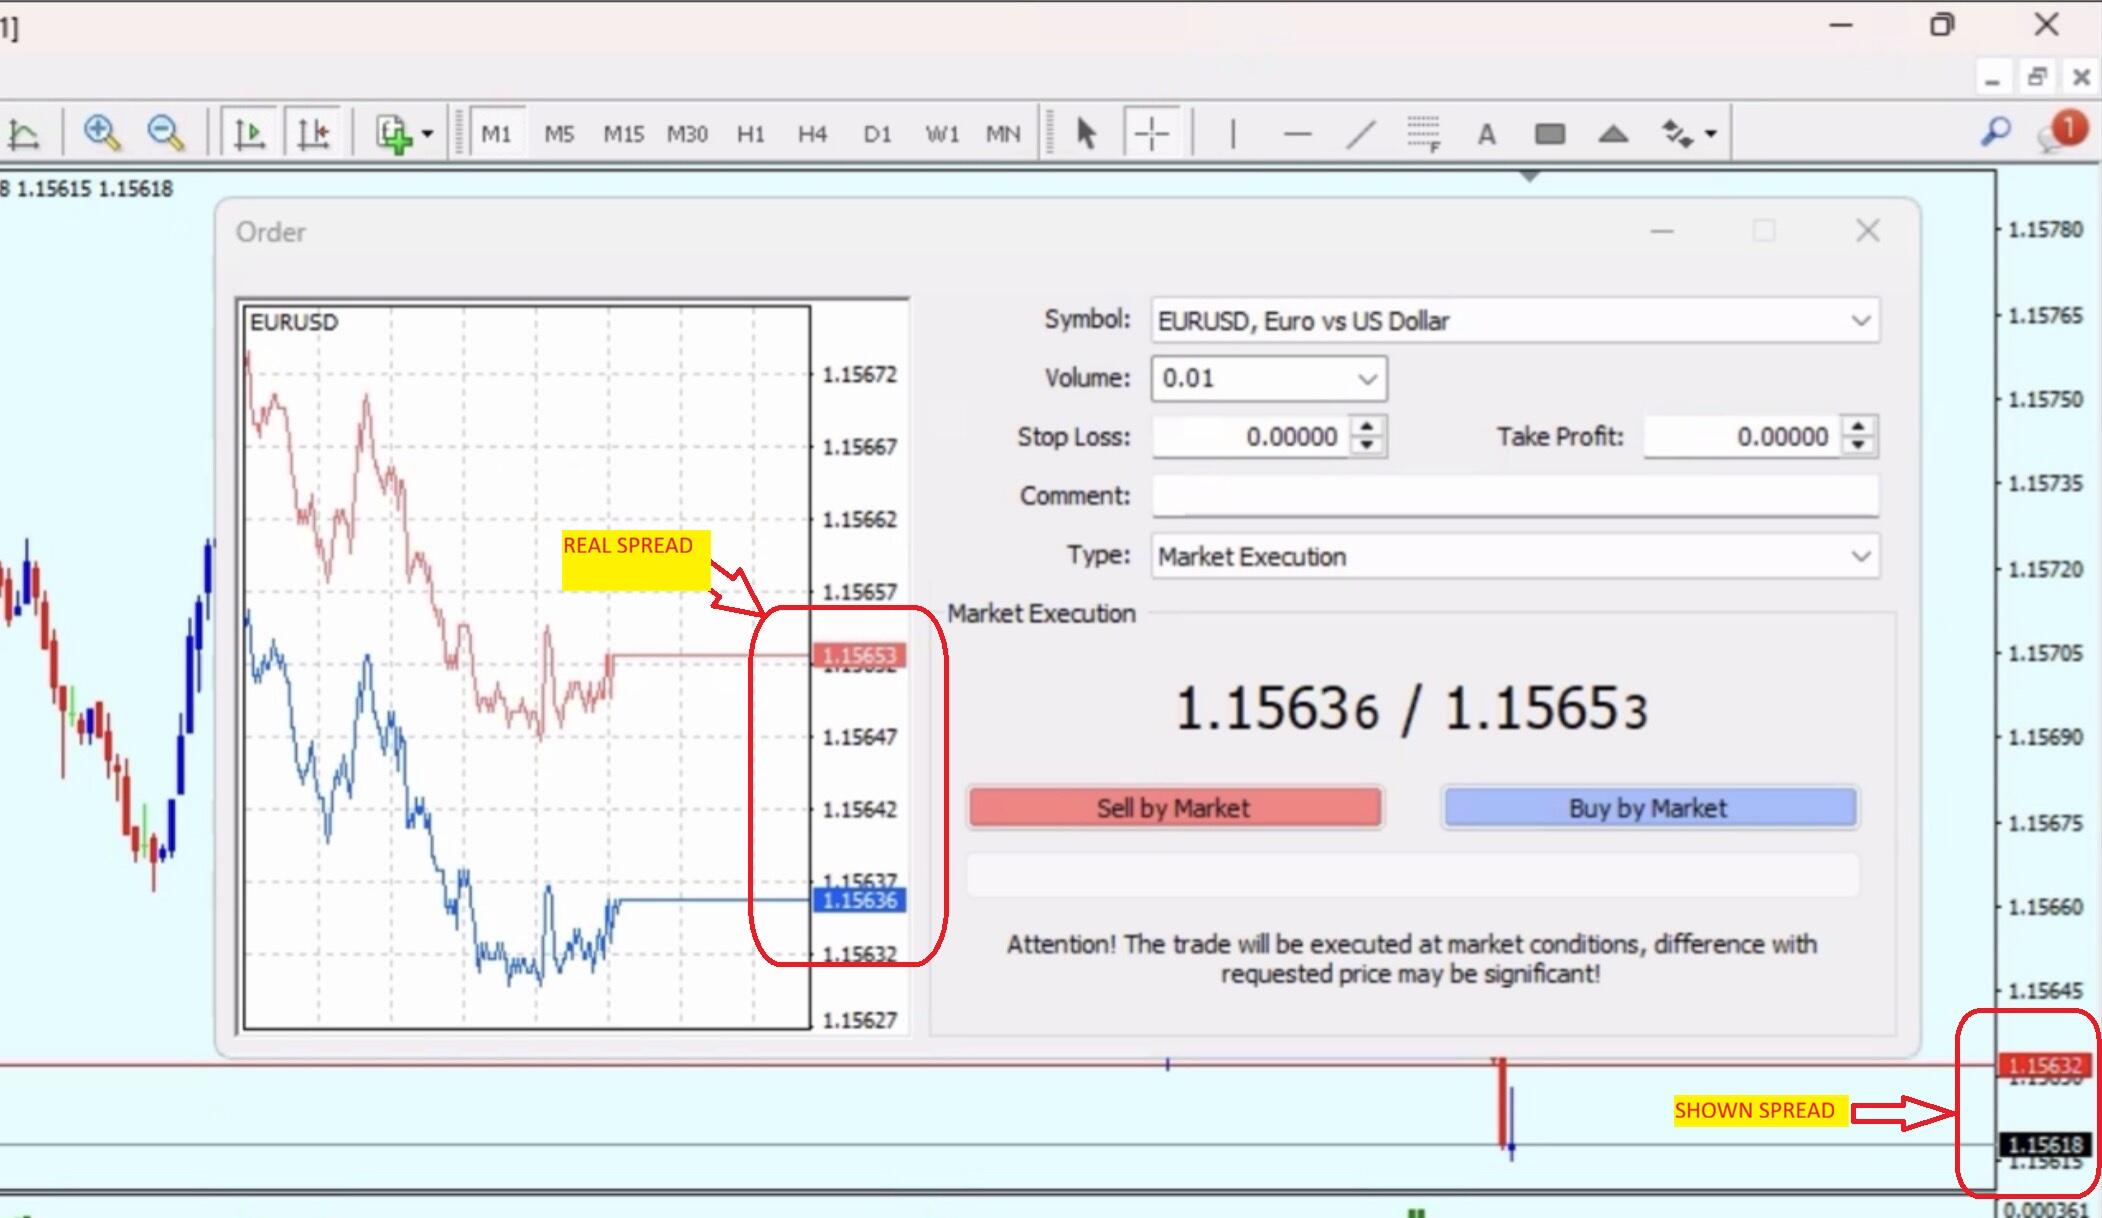
Task: Select the D1 timeframe
Action: pyautogui.click(x=877, y=134)
